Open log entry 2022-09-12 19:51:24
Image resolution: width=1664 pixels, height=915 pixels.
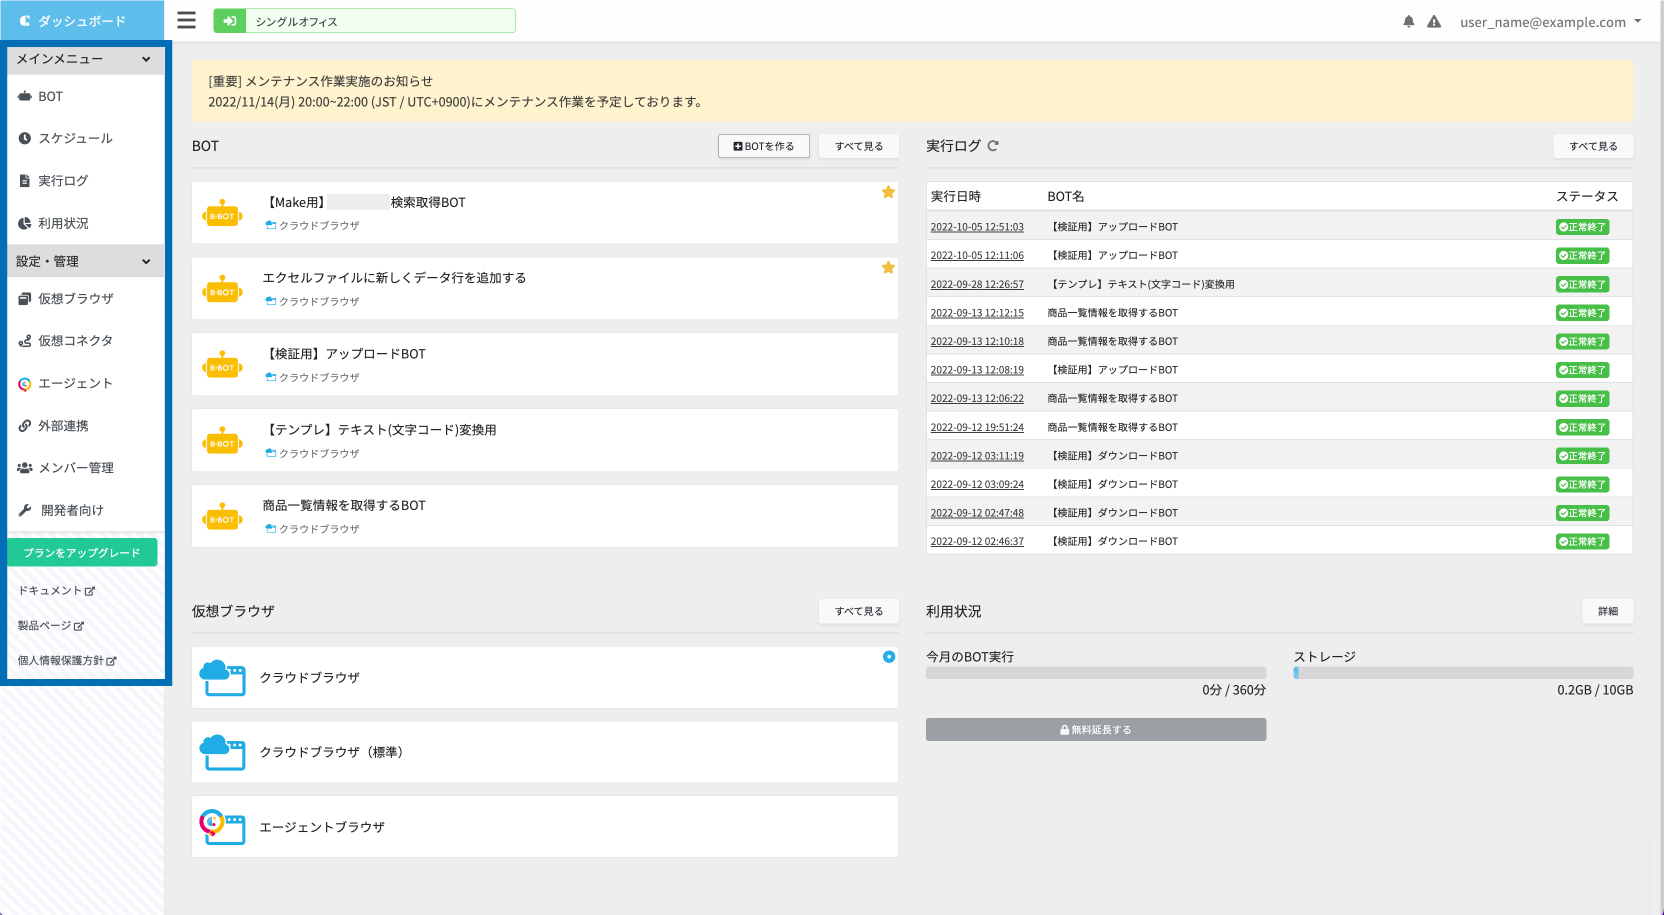click(x=977, y=427)
